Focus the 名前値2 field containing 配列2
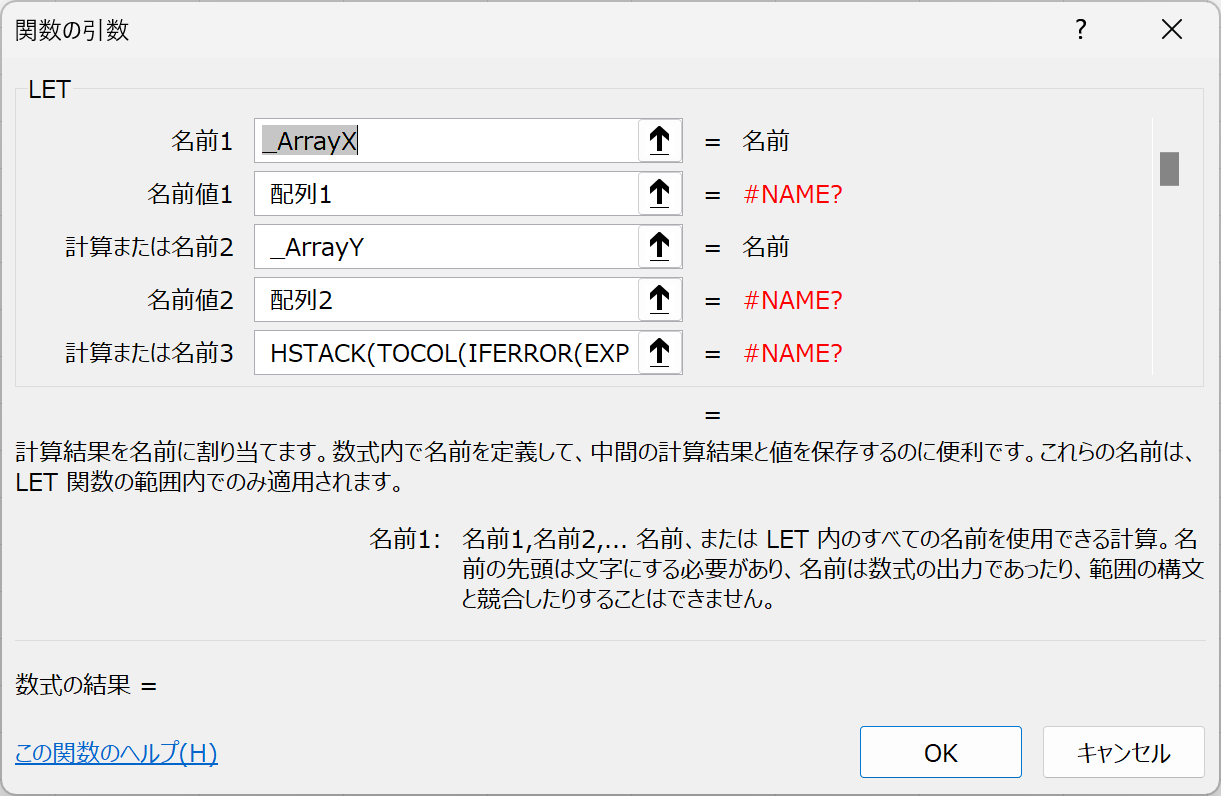Screen dimensions: 1221x796 (446, 300)
